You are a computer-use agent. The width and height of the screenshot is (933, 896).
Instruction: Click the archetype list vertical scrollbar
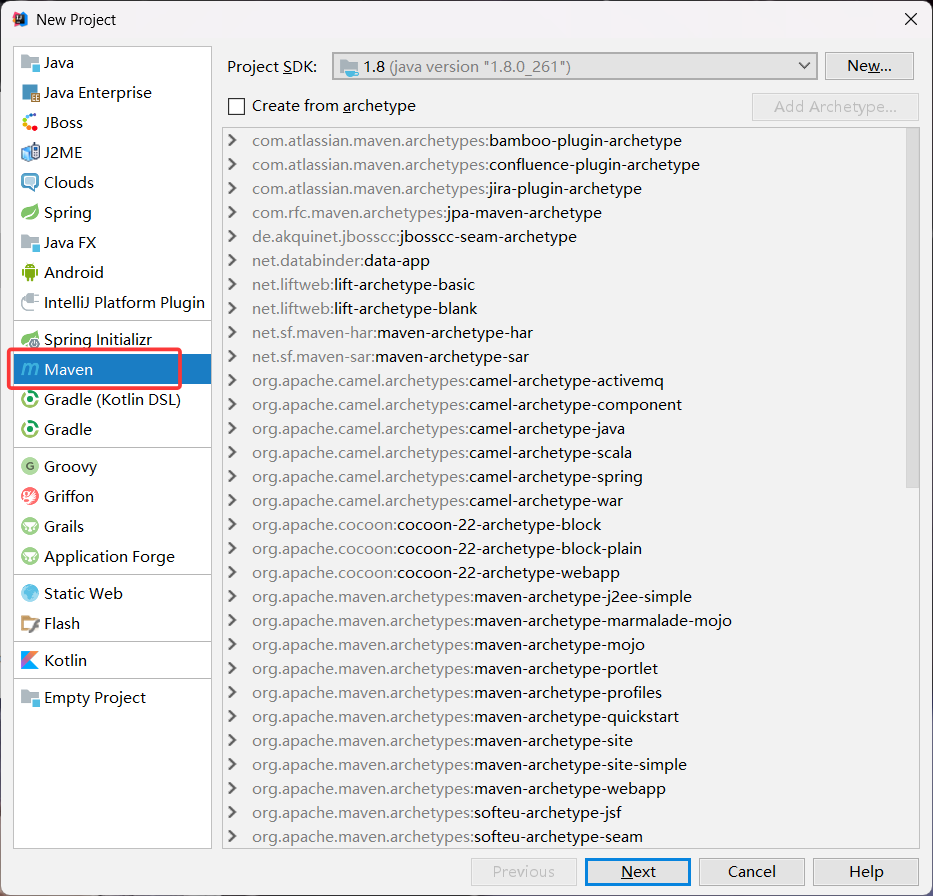[912, 309]
